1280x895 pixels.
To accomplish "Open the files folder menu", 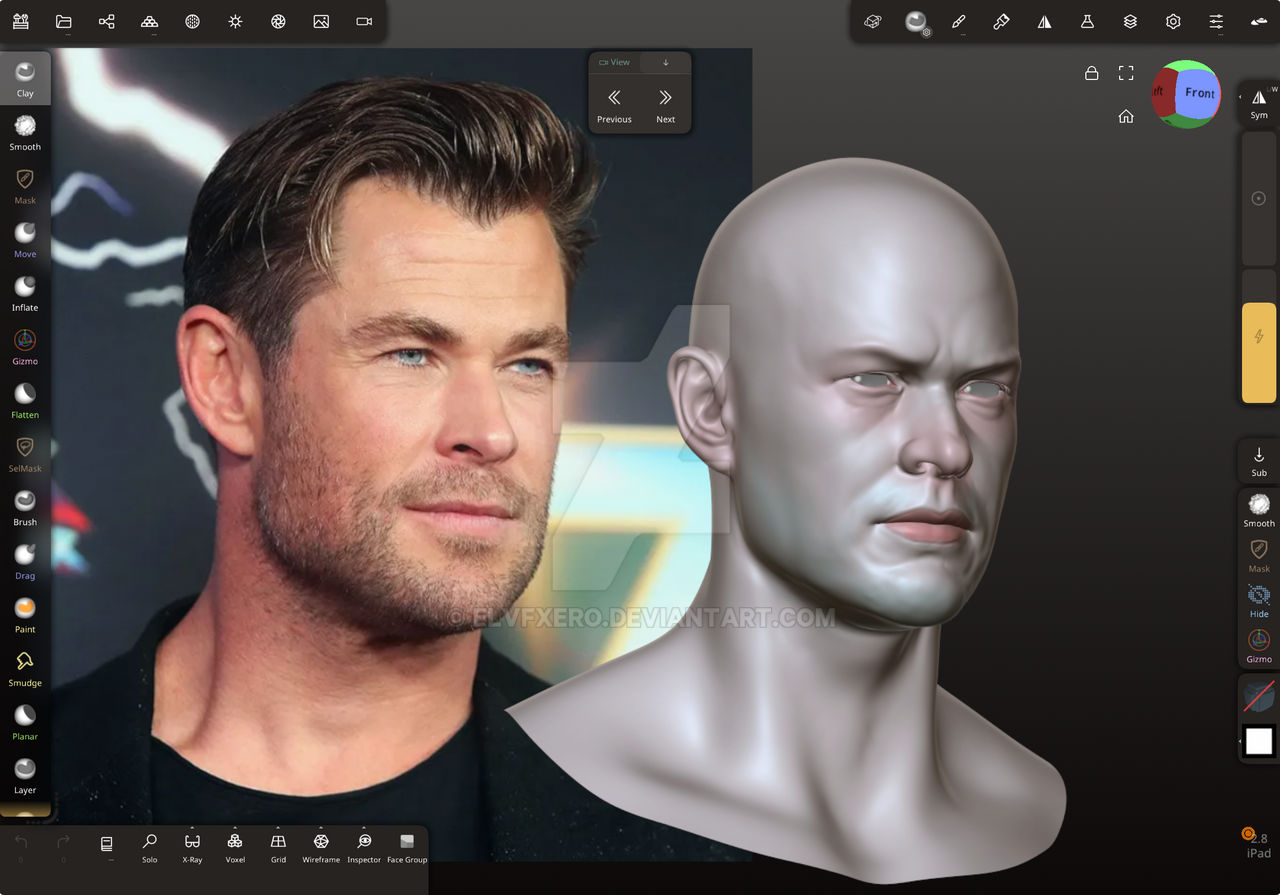I will tap(64, 21).
